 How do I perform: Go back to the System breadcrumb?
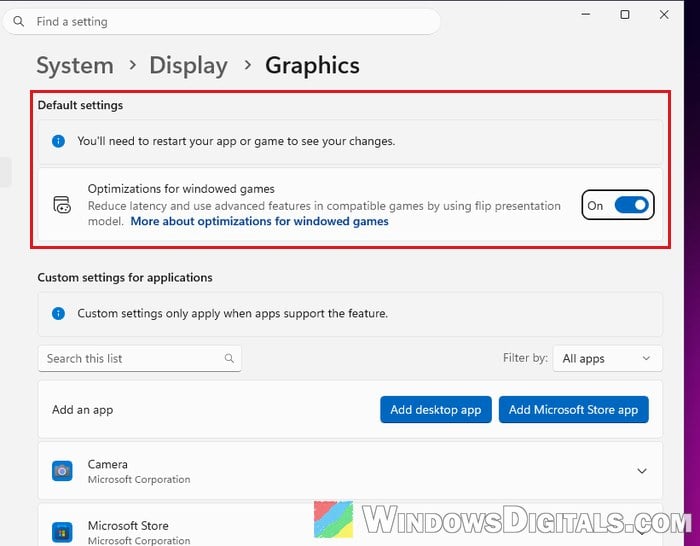coord(75,66)
